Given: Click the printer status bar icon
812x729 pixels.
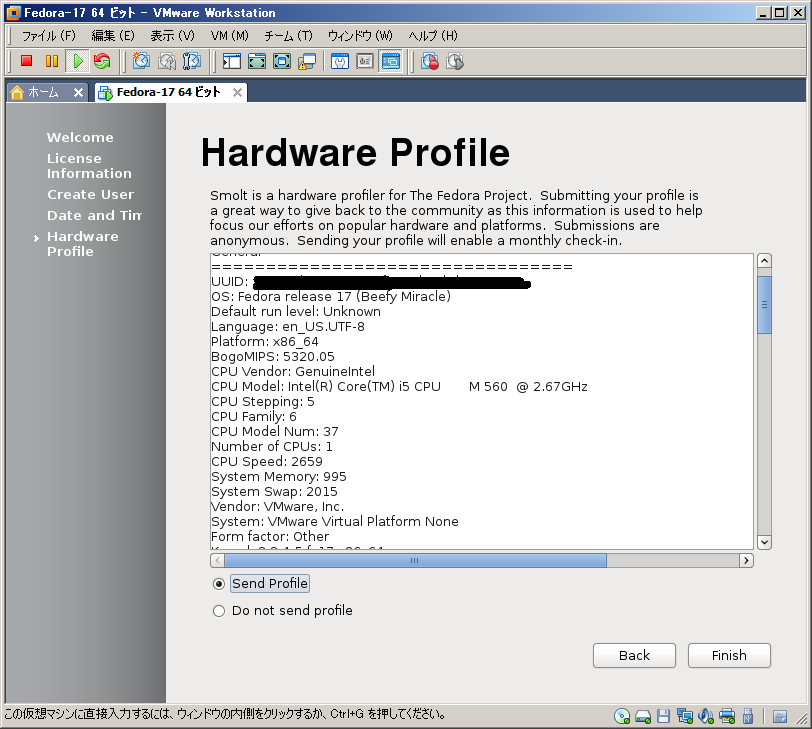Looking at the screenshot, I should point(727,715).
